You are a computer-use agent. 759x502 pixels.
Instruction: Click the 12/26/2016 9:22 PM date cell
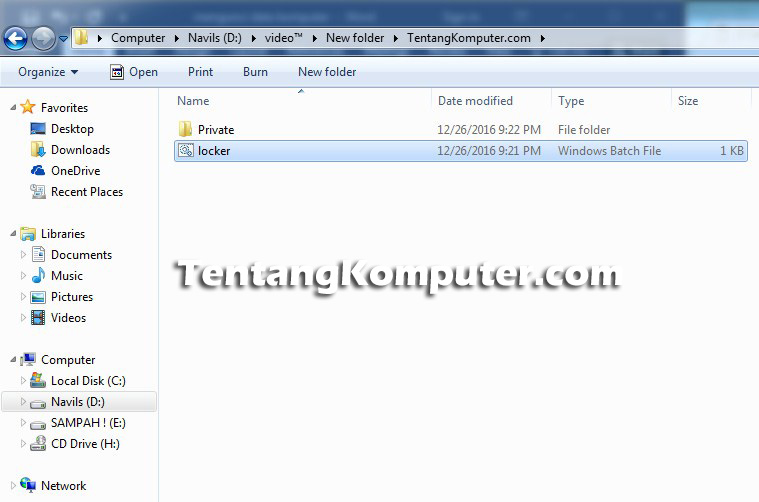[x=489, y=130]
